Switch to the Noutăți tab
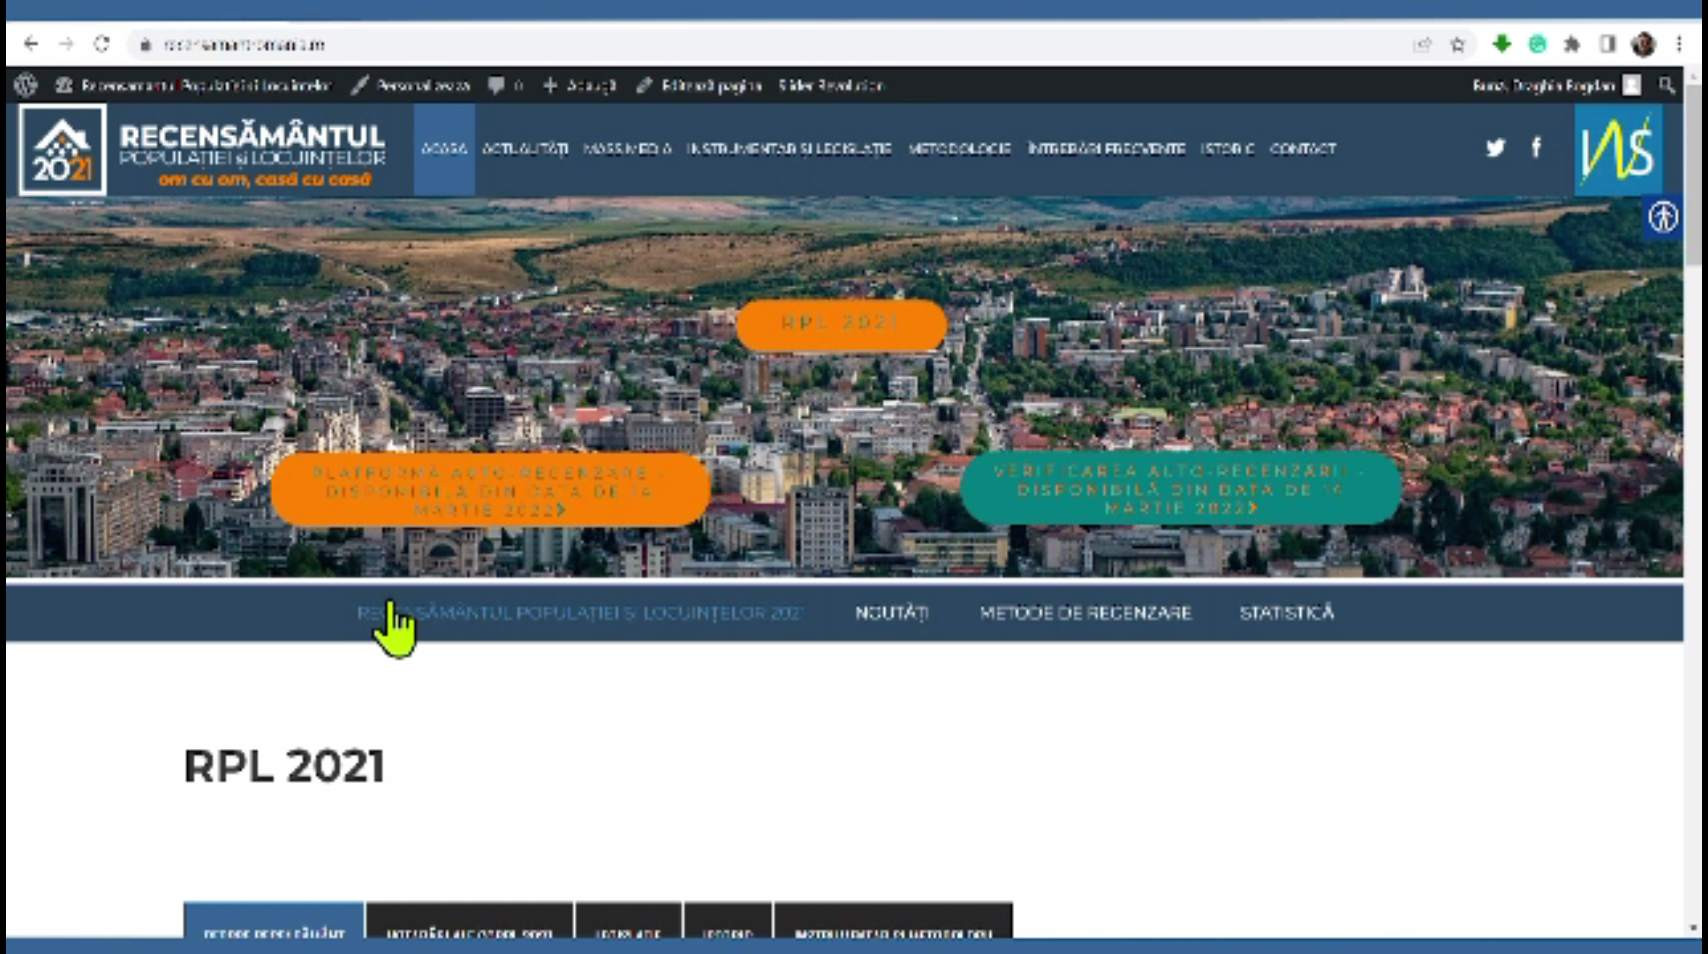This screenshot has width=1708, height=954. tap(891, 612)
